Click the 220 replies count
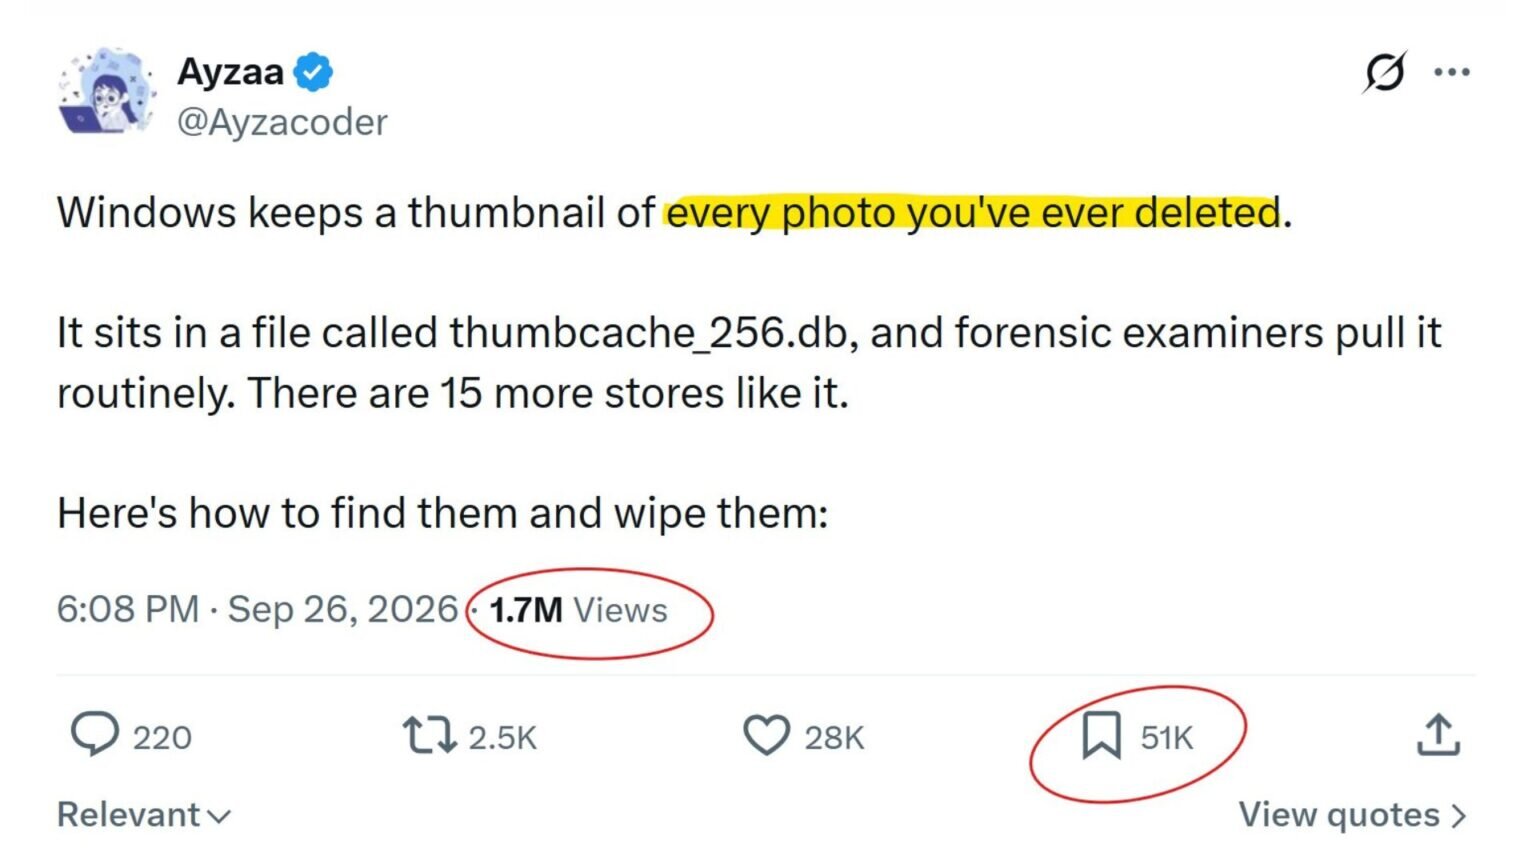 point(162,738)
